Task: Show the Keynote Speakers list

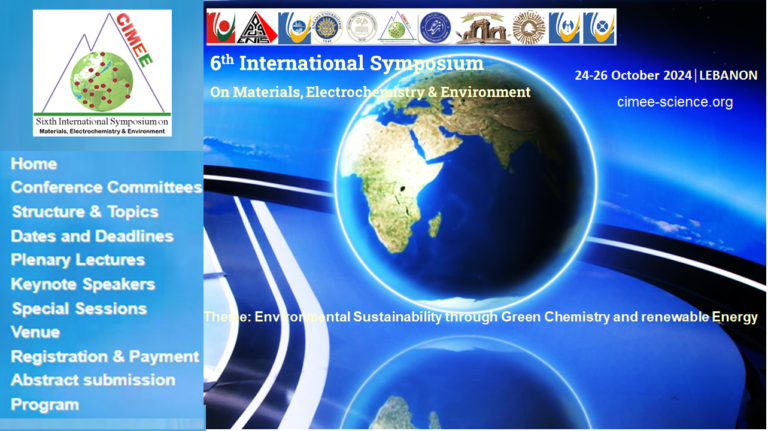Action: pyautogui.click(x=83, y=284)
